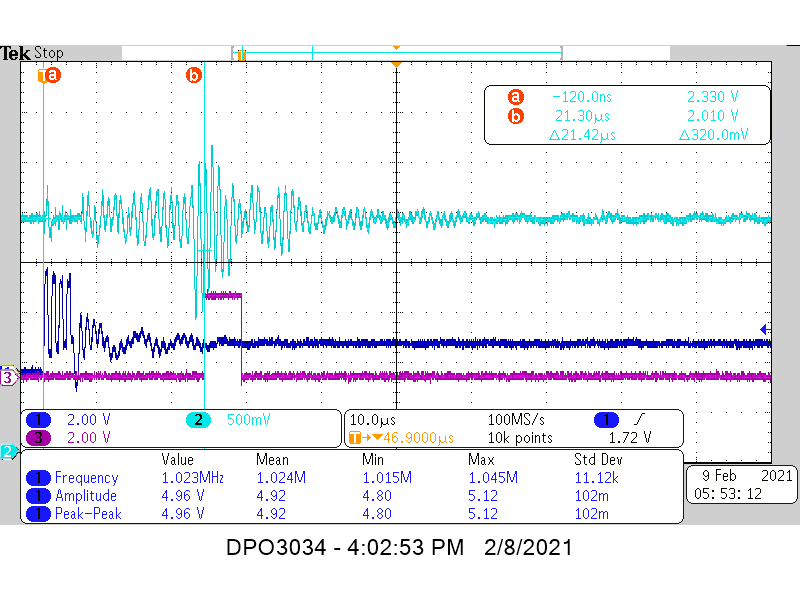
Task: Click the Peak-Peak measurement value 4.96 V
Action: [x=183, y=512]
